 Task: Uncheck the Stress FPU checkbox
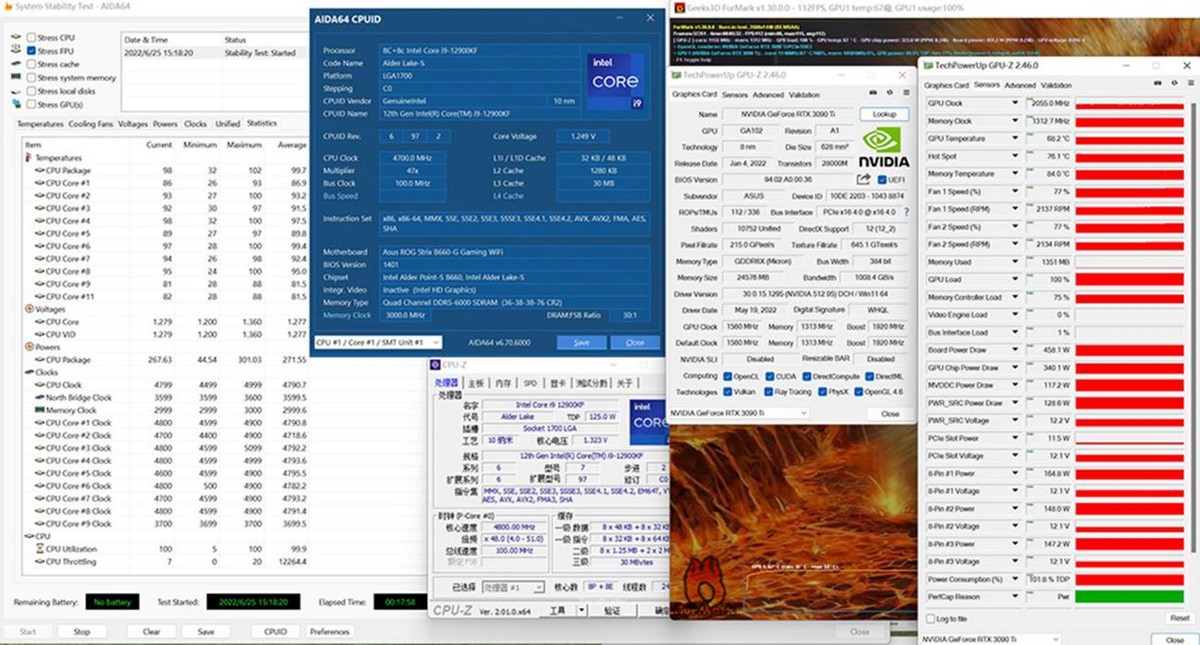point(31,49)
